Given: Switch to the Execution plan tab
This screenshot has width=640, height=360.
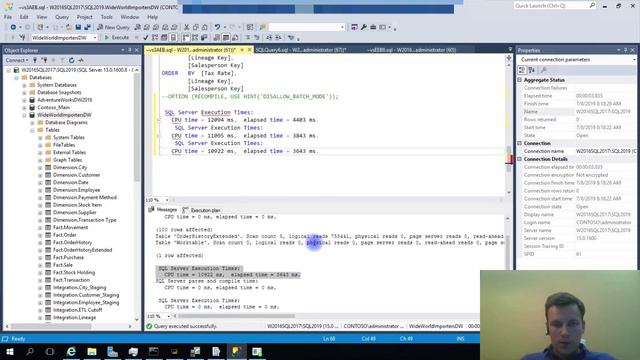Looking at the screenshot, I should pyautogui.click(x=202, y=210).
